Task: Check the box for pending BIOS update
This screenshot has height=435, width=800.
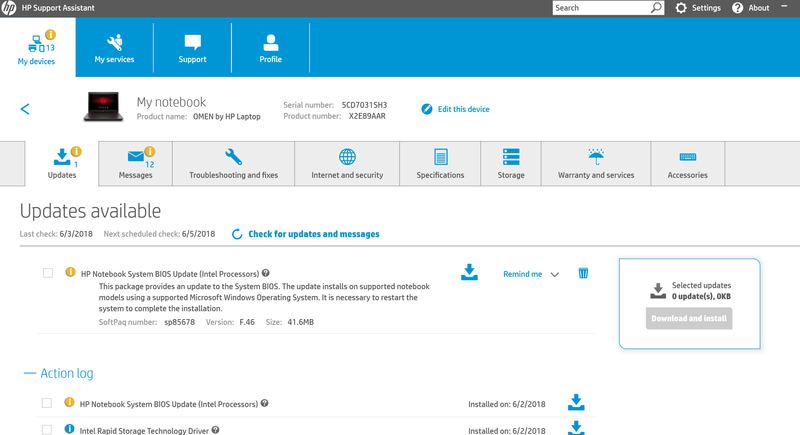Action: point(48,273)
